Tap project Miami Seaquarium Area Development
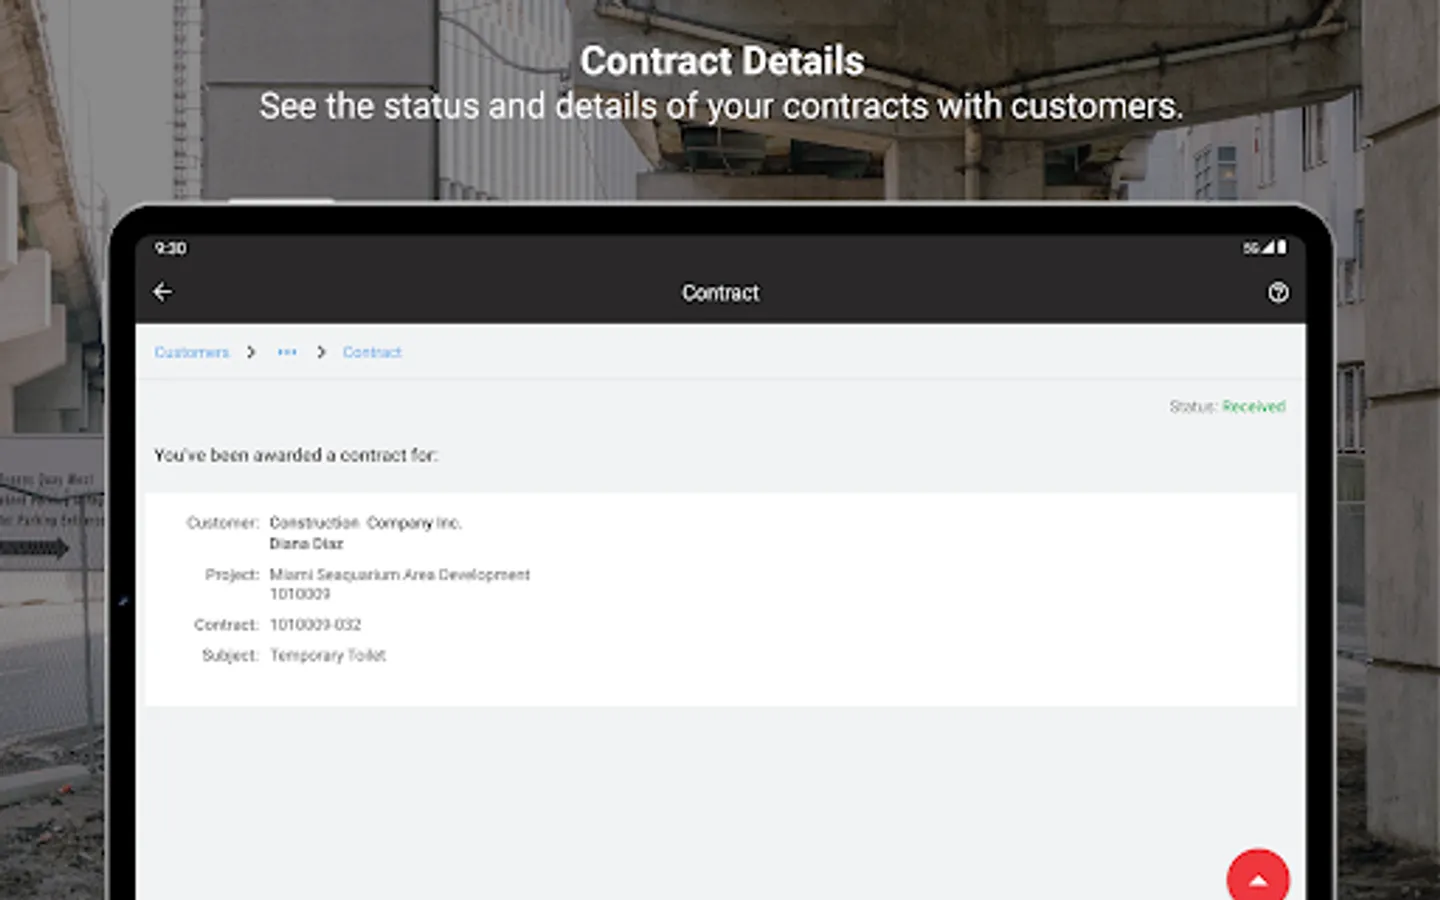1440x900 pixels. (399, 575)
